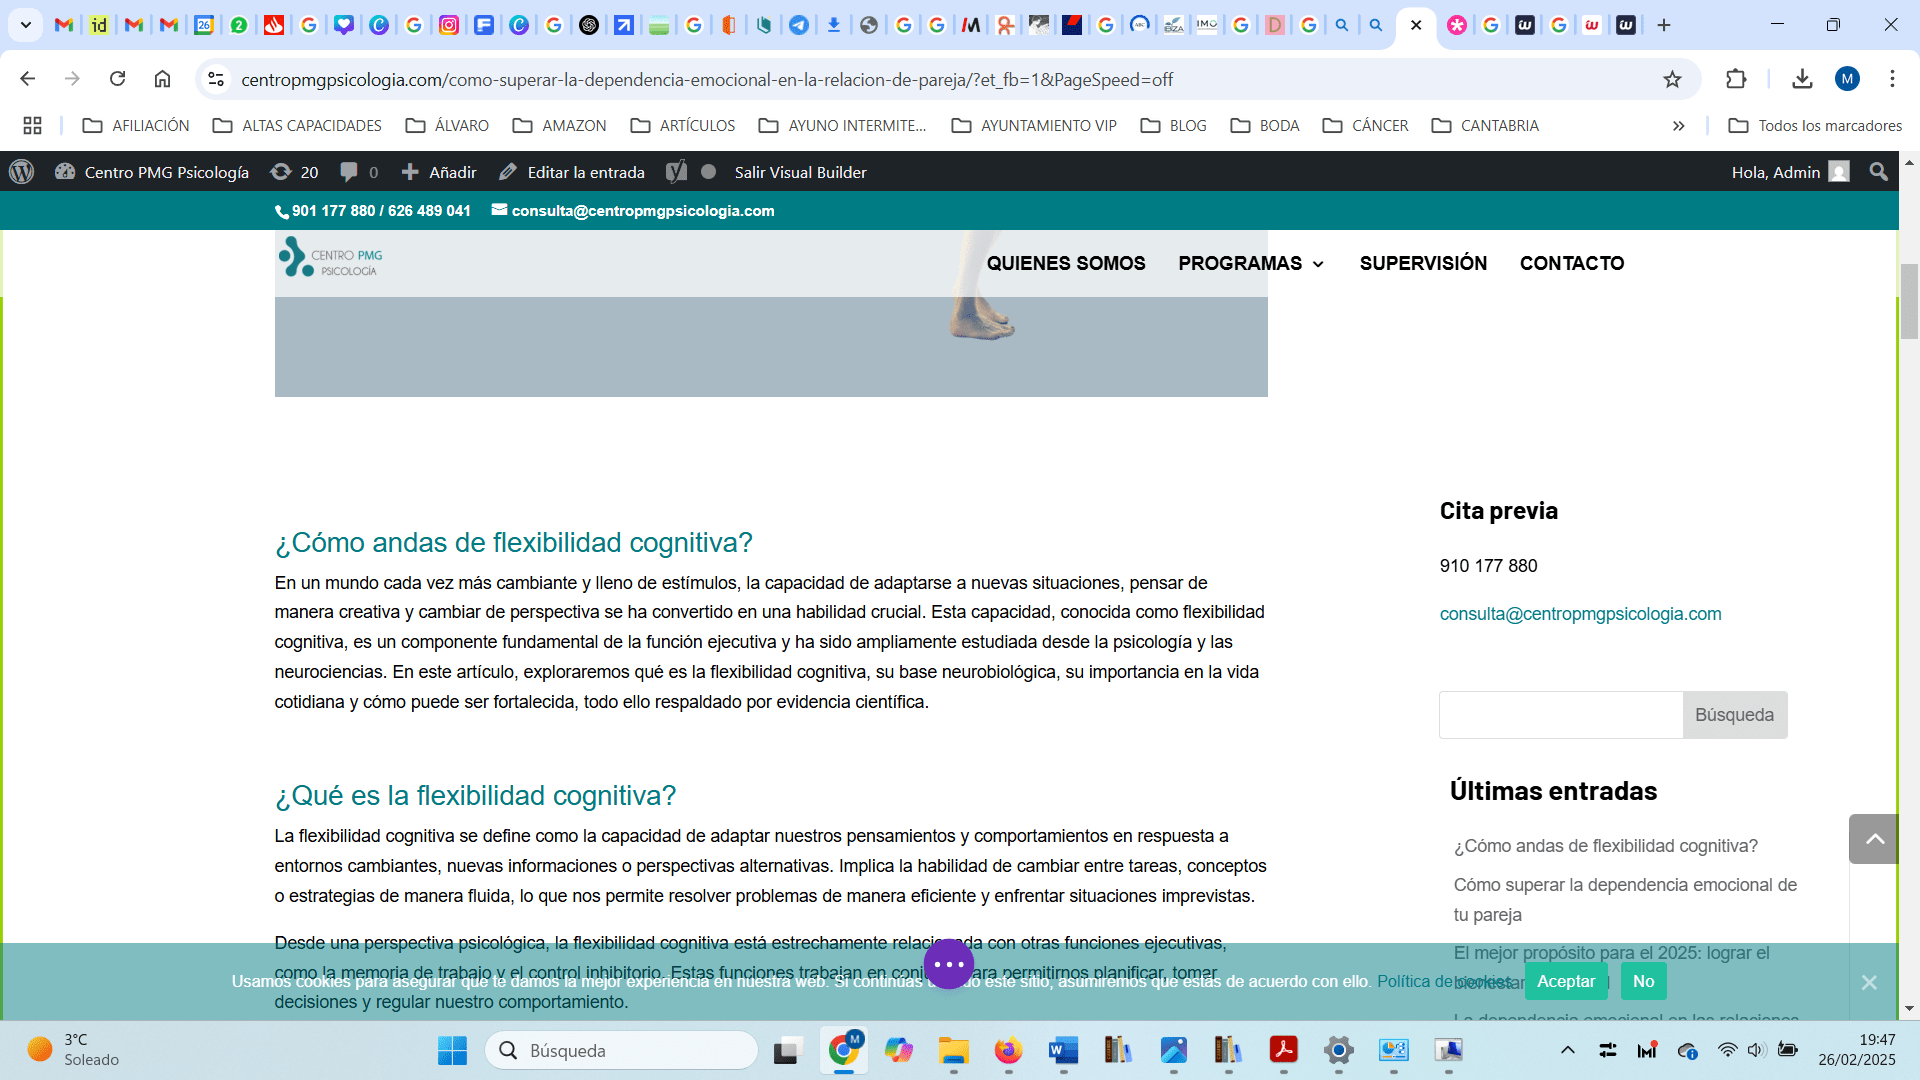Click the header email consulta@centropmgpsicologia.com
The image size is (1920, 1080).
point(633,211)
